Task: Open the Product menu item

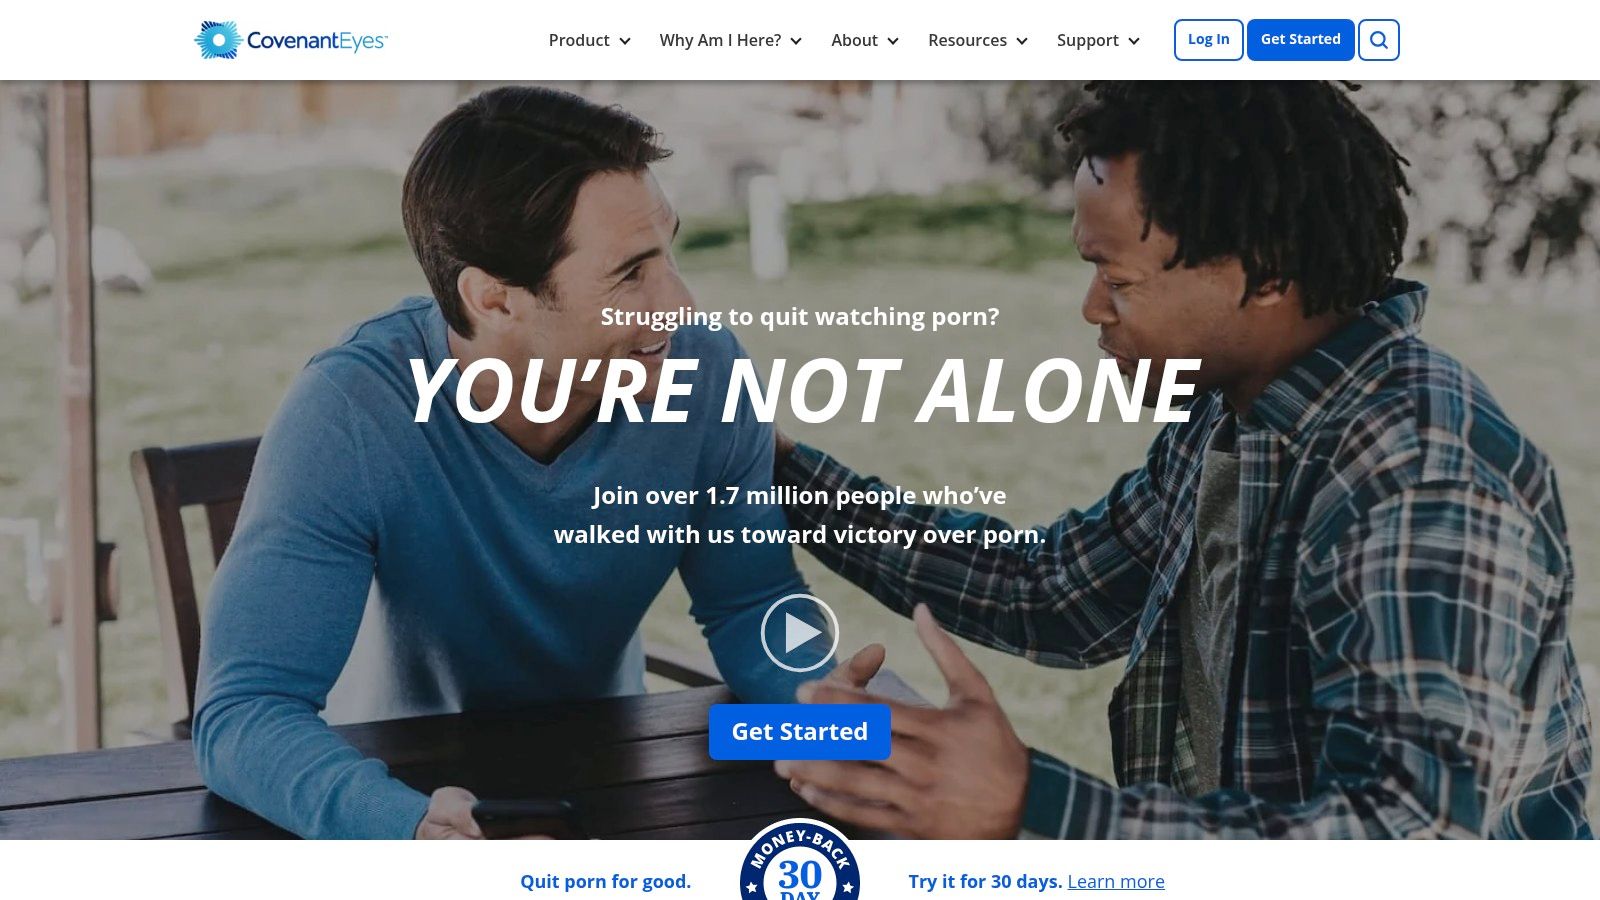Action: 579,40
